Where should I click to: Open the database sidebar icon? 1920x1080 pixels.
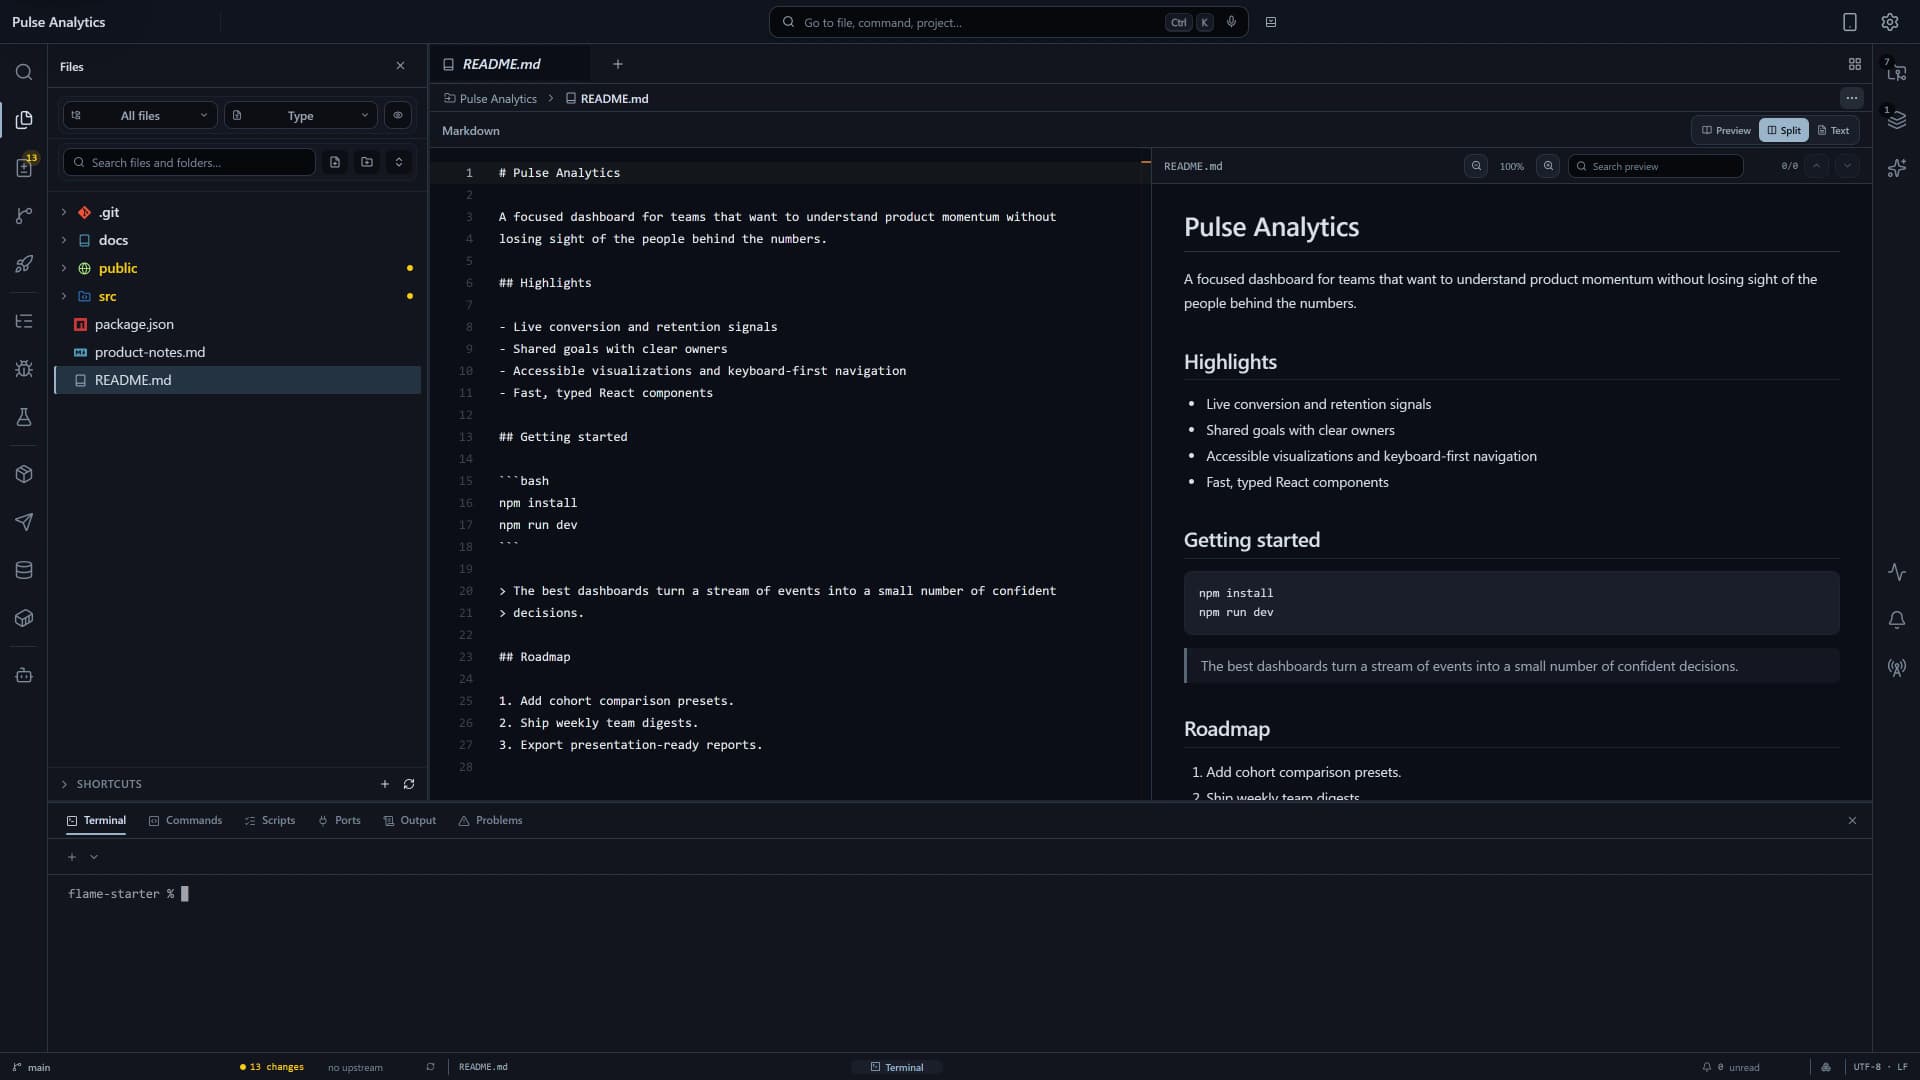click(24, 570)
